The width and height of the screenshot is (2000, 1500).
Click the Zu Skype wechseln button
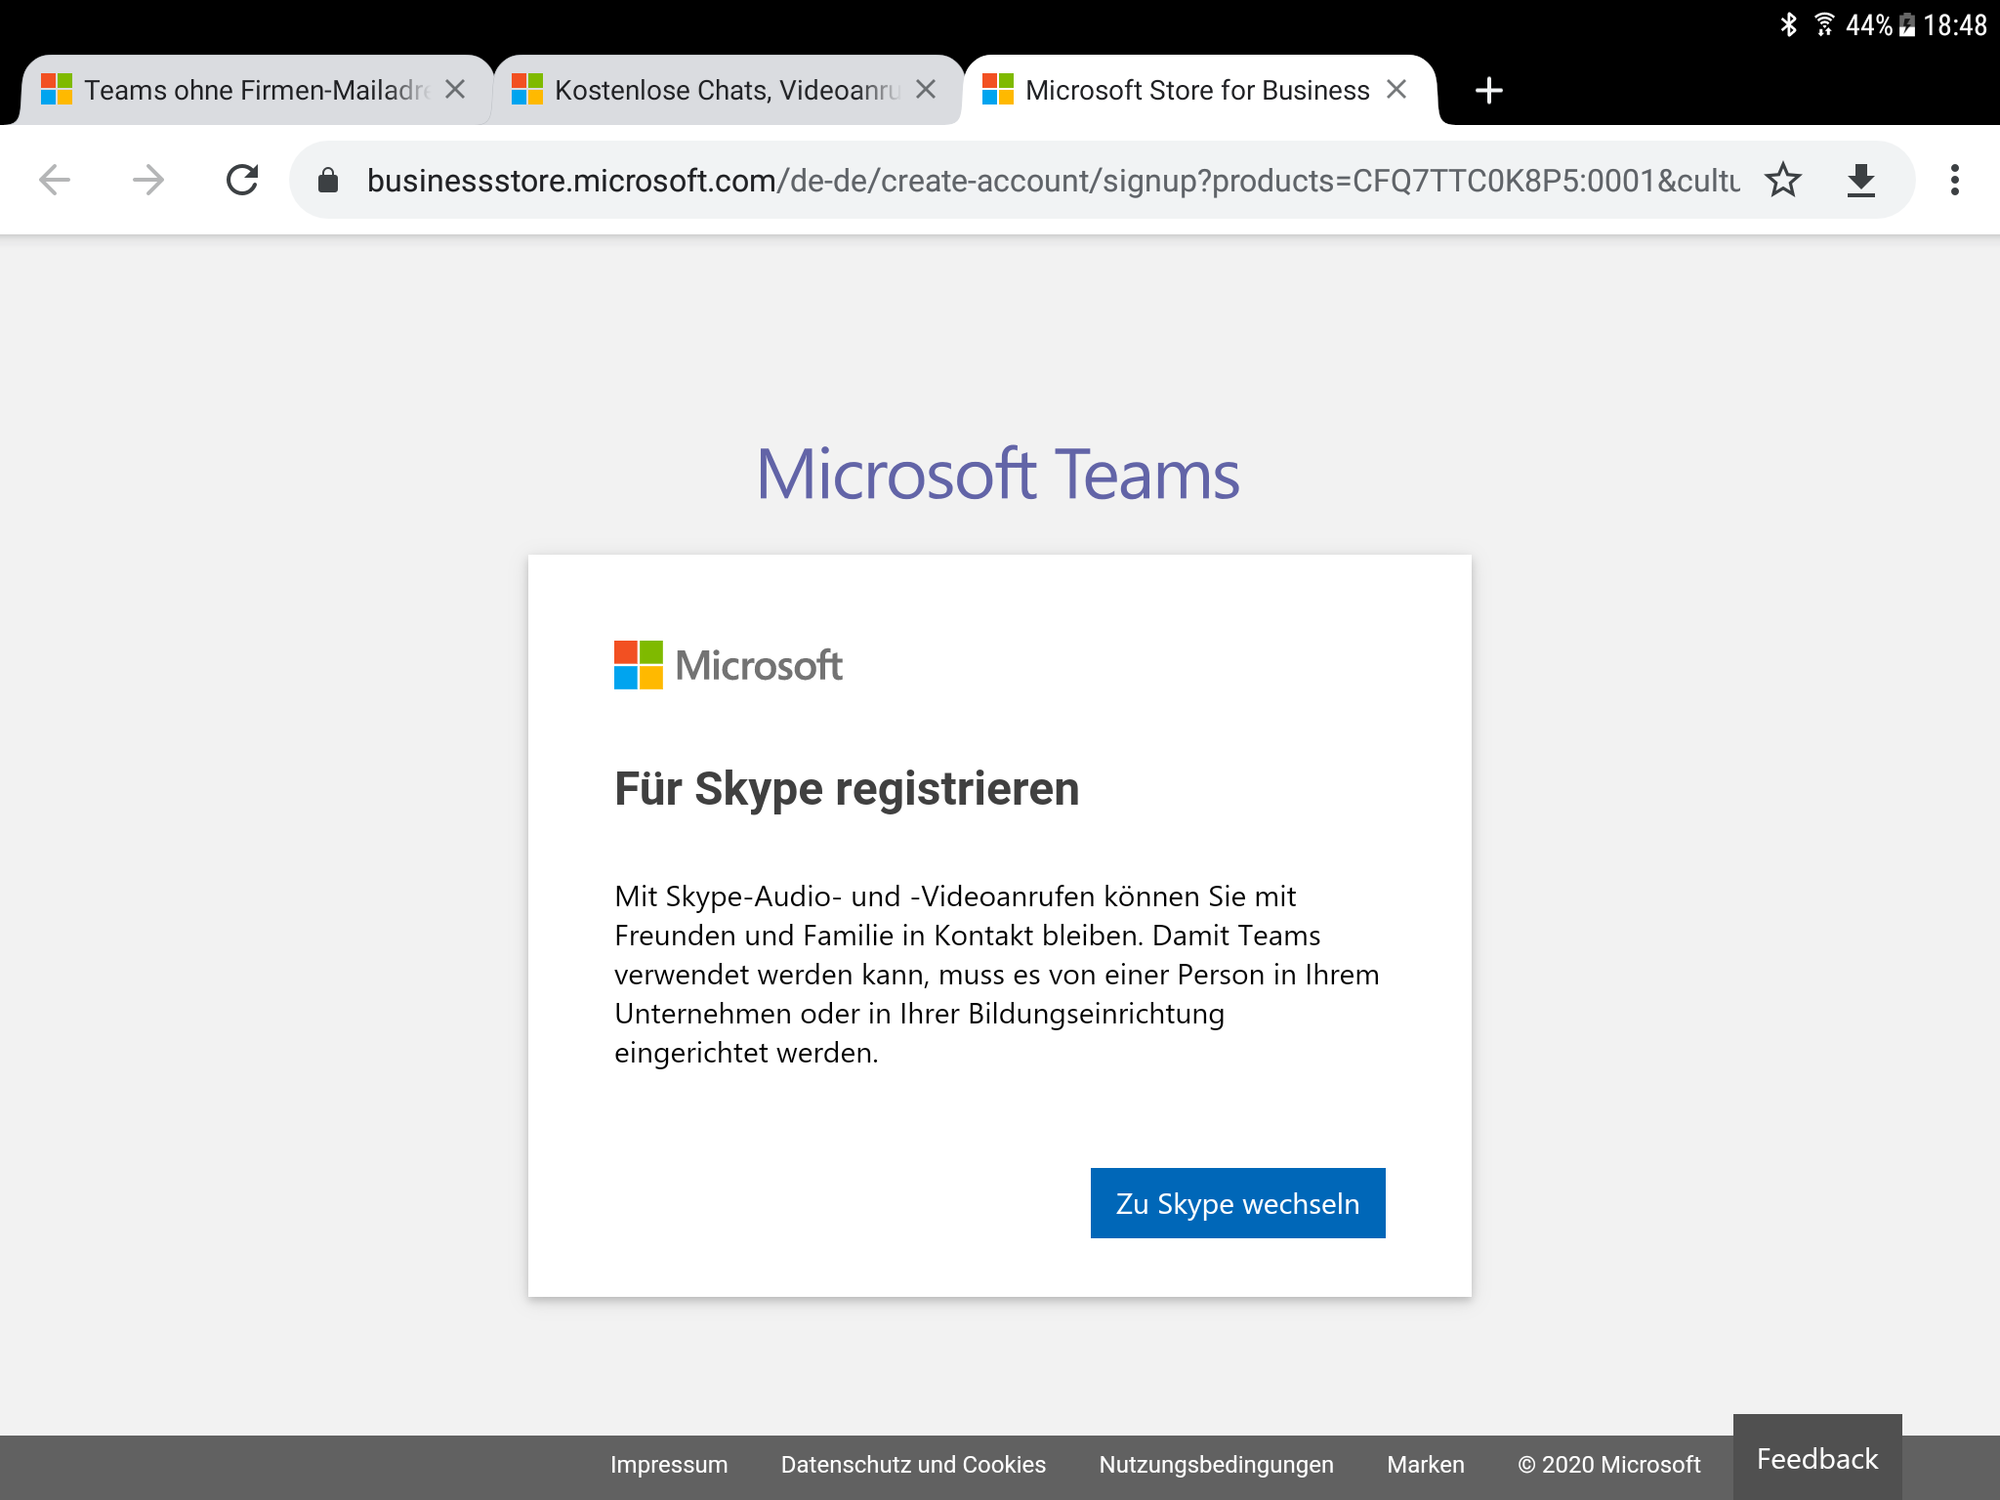[1238, 1203]
